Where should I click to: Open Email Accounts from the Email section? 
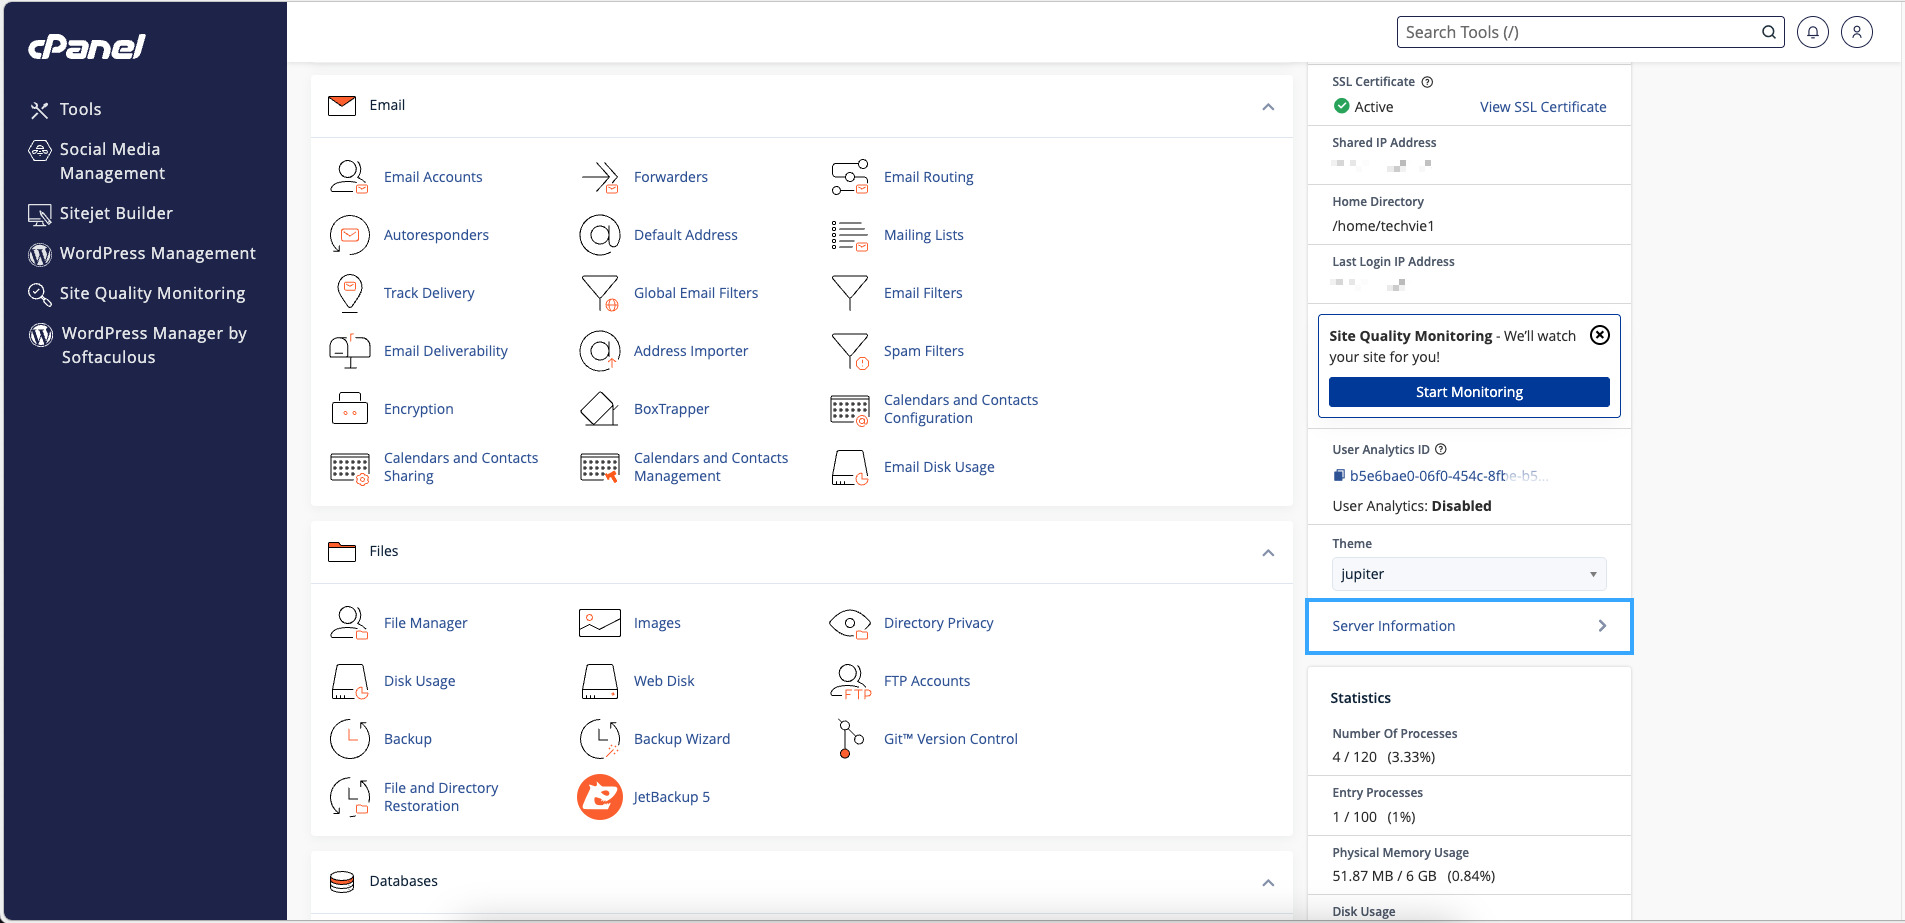point(432,176)
